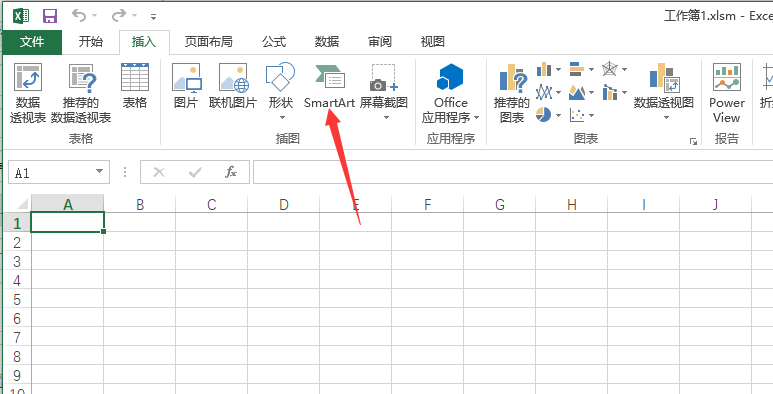
Task: Insert a picture from file (图片)
Action: point(186,86)
